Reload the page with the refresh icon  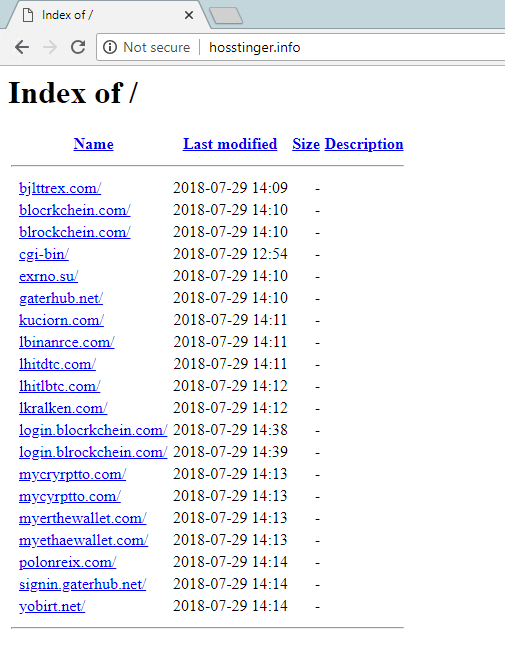click(x=78, y=47)
